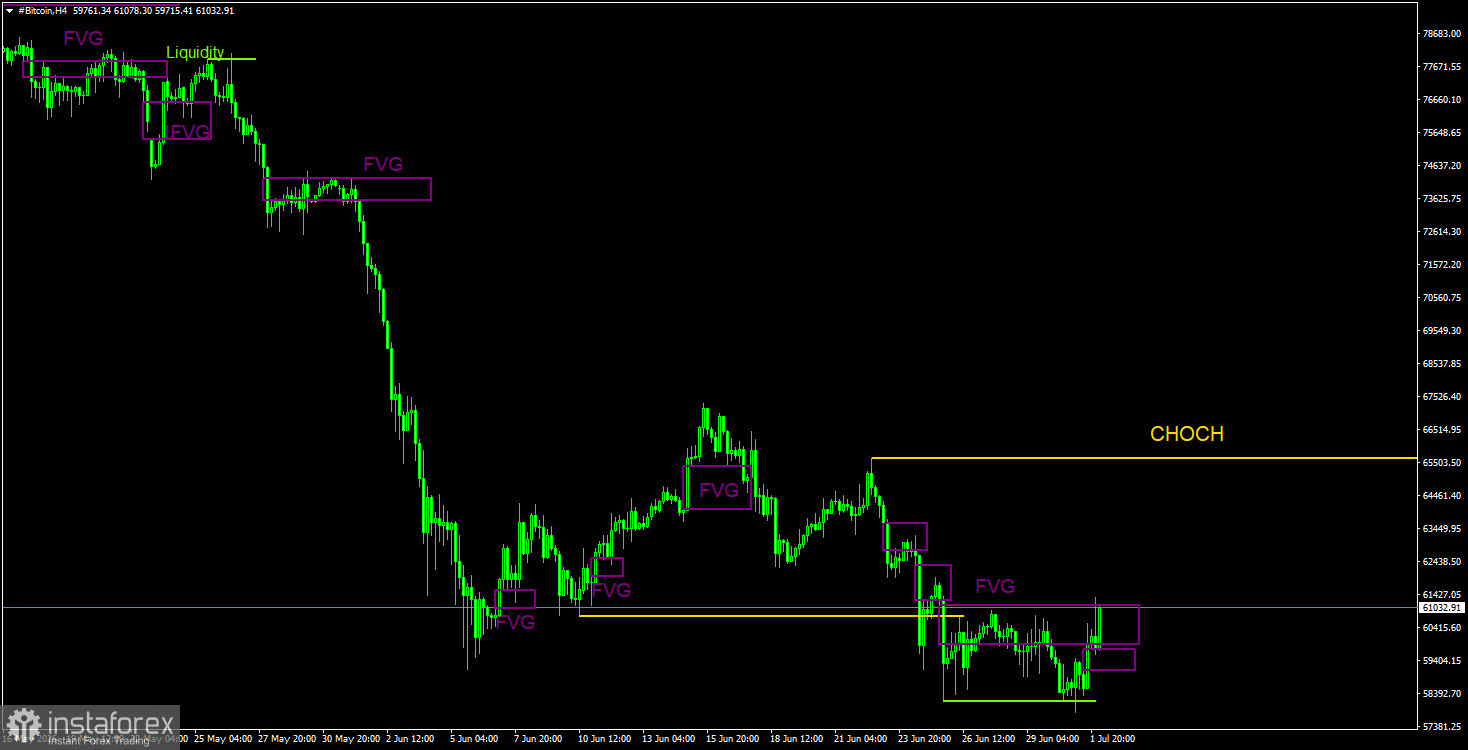Select the short Liquidity line beside its label
The image size is (1468, 750).
pyautogui.click(x=232, y=59)
